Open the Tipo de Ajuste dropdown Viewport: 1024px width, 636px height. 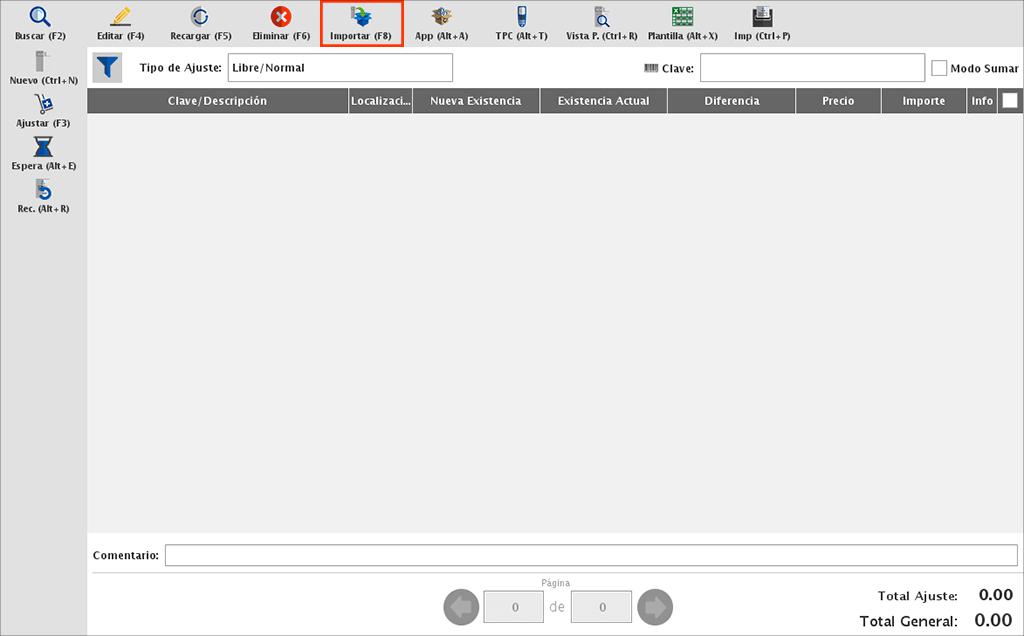click(340, 68)
